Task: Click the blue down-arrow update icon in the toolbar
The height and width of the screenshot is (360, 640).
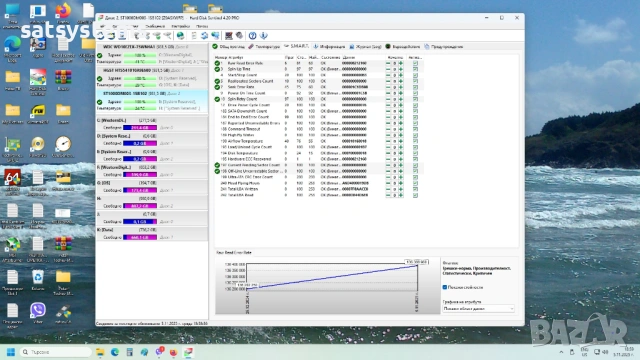Action: (264, 36)
